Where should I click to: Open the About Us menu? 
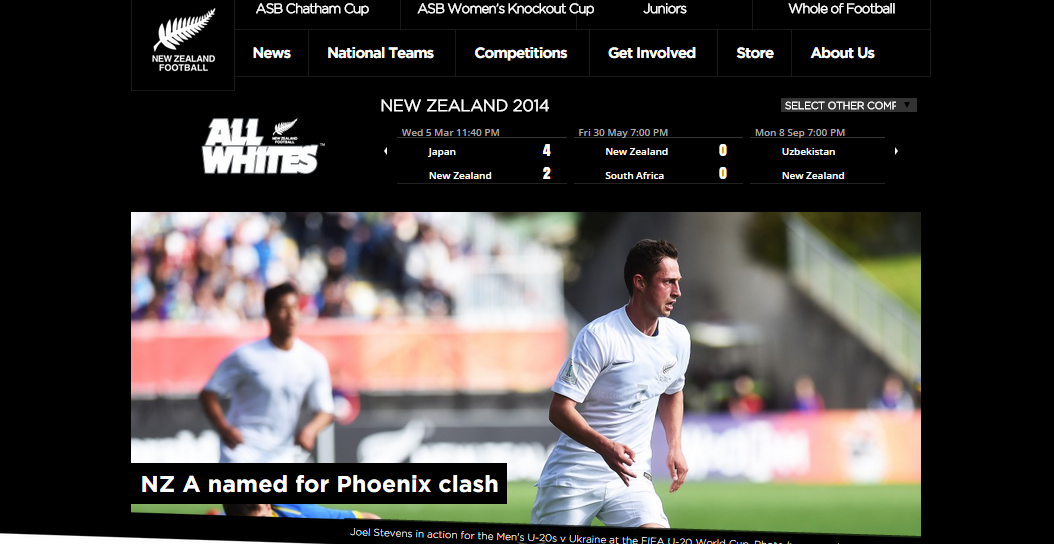click(842, 53)
